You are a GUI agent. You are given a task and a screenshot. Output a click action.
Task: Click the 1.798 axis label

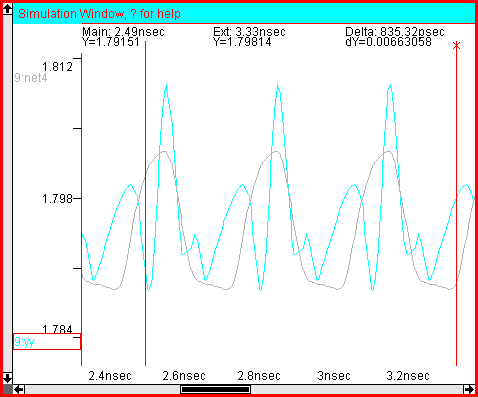tap(57, 199)
